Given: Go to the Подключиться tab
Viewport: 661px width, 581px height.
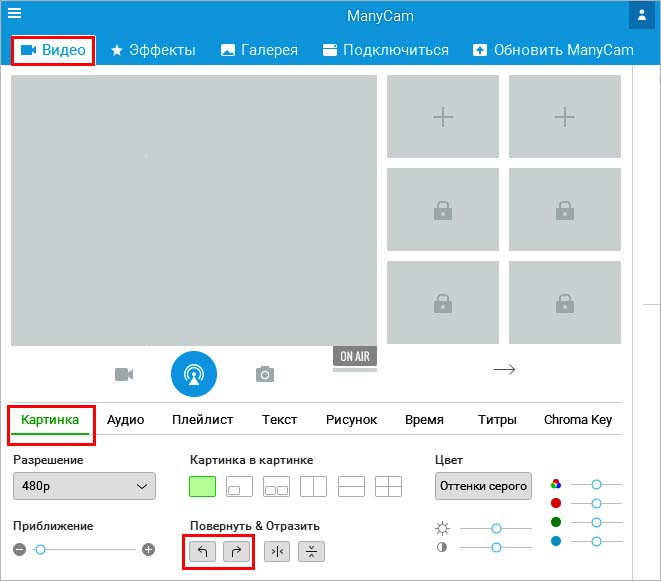Looking at the screenshot, I should click(x=386, y=50).
